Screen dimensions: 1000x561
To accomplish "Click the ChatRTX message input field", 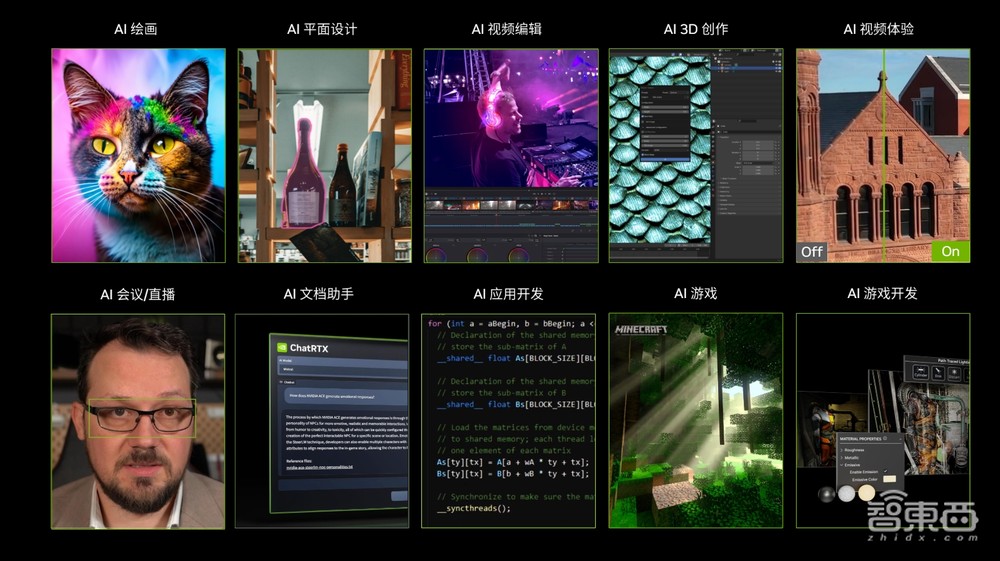I will (x=343, y=484).
